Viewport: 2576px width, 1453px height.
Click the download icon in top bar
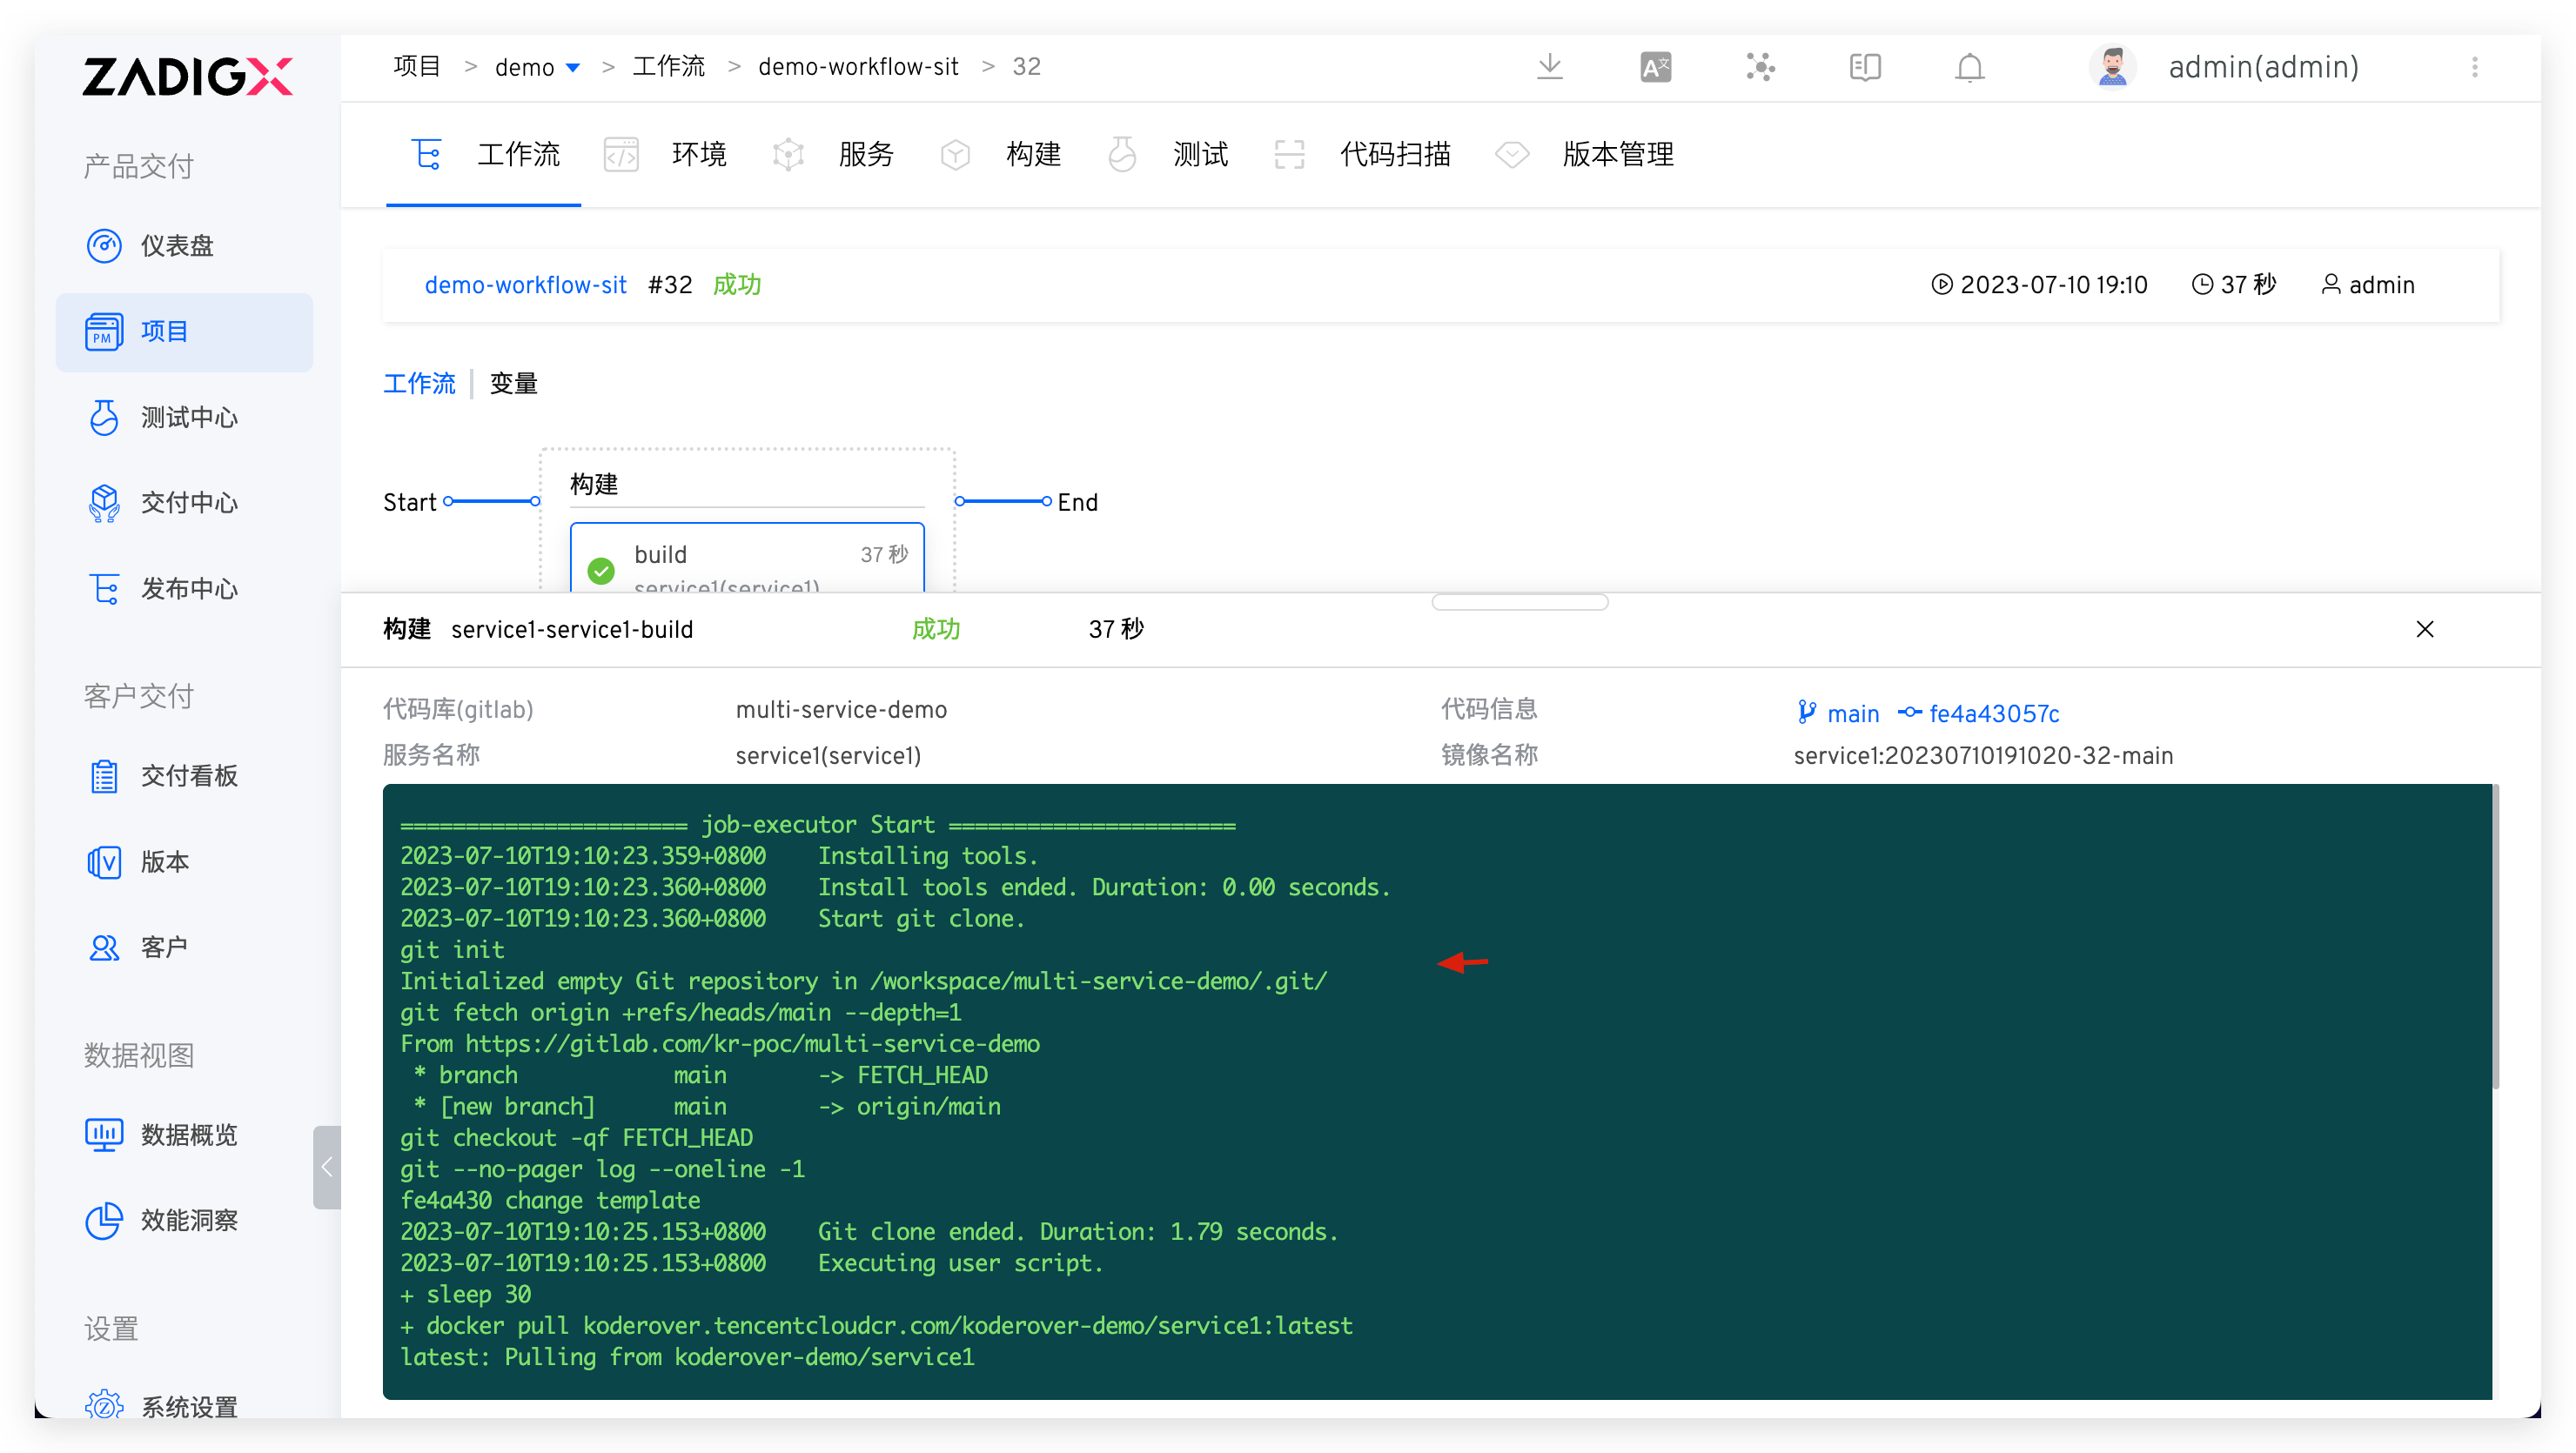point(1549,67)
